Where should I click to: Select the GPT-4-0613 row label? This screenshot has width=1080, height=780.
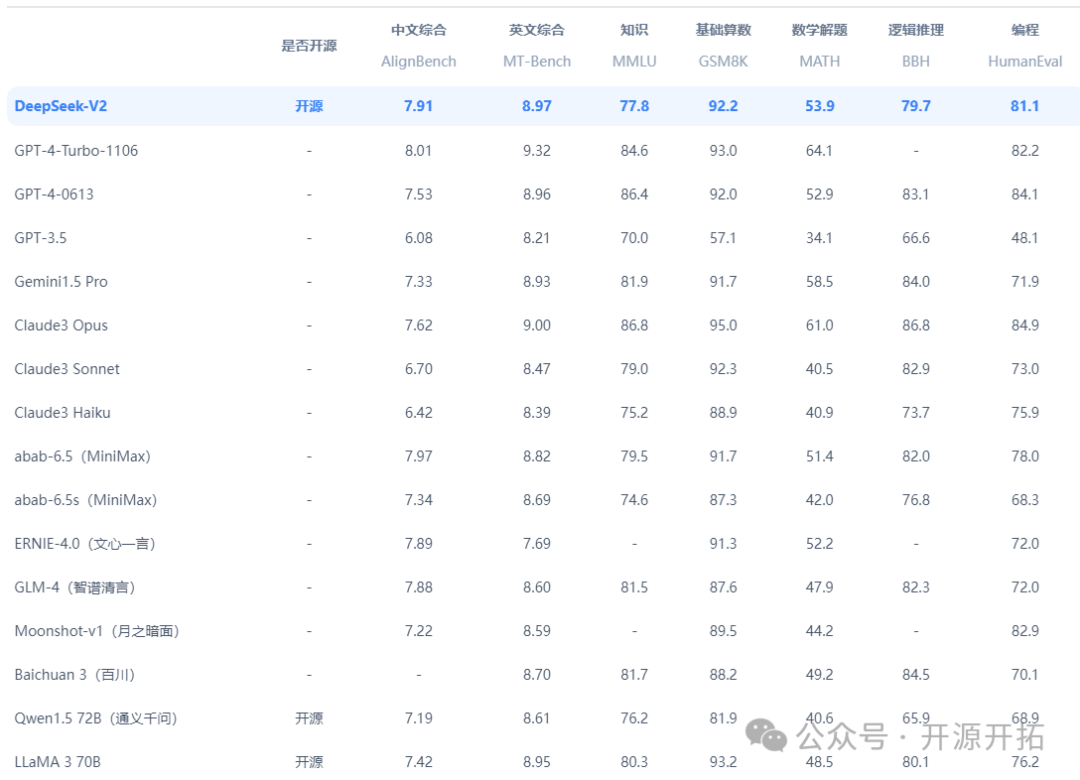(x=54, y=194)
